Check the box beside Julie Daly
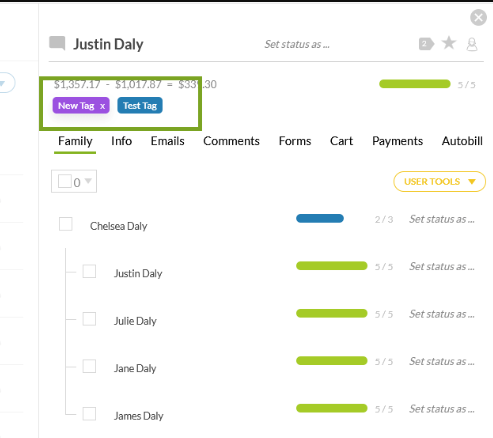Image resolution: width=493 pixels, height=438 pixels. 89,319
